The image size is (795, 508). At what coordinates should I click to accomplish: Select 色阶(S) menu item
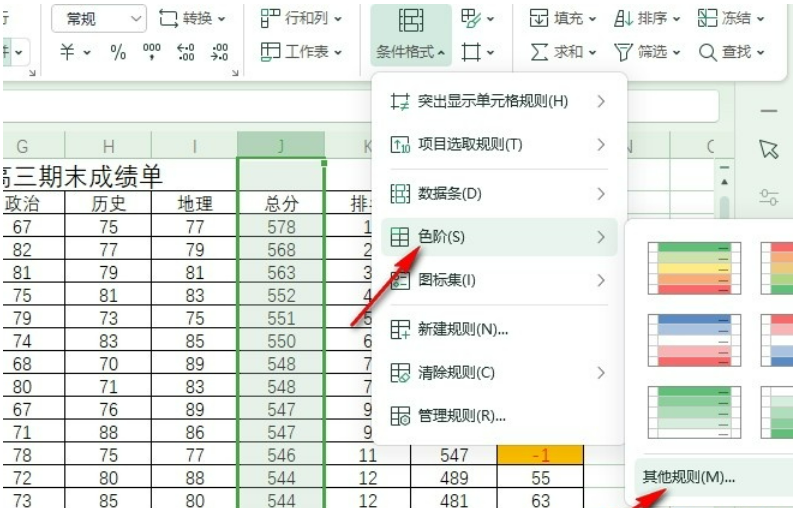coord(499,237)
